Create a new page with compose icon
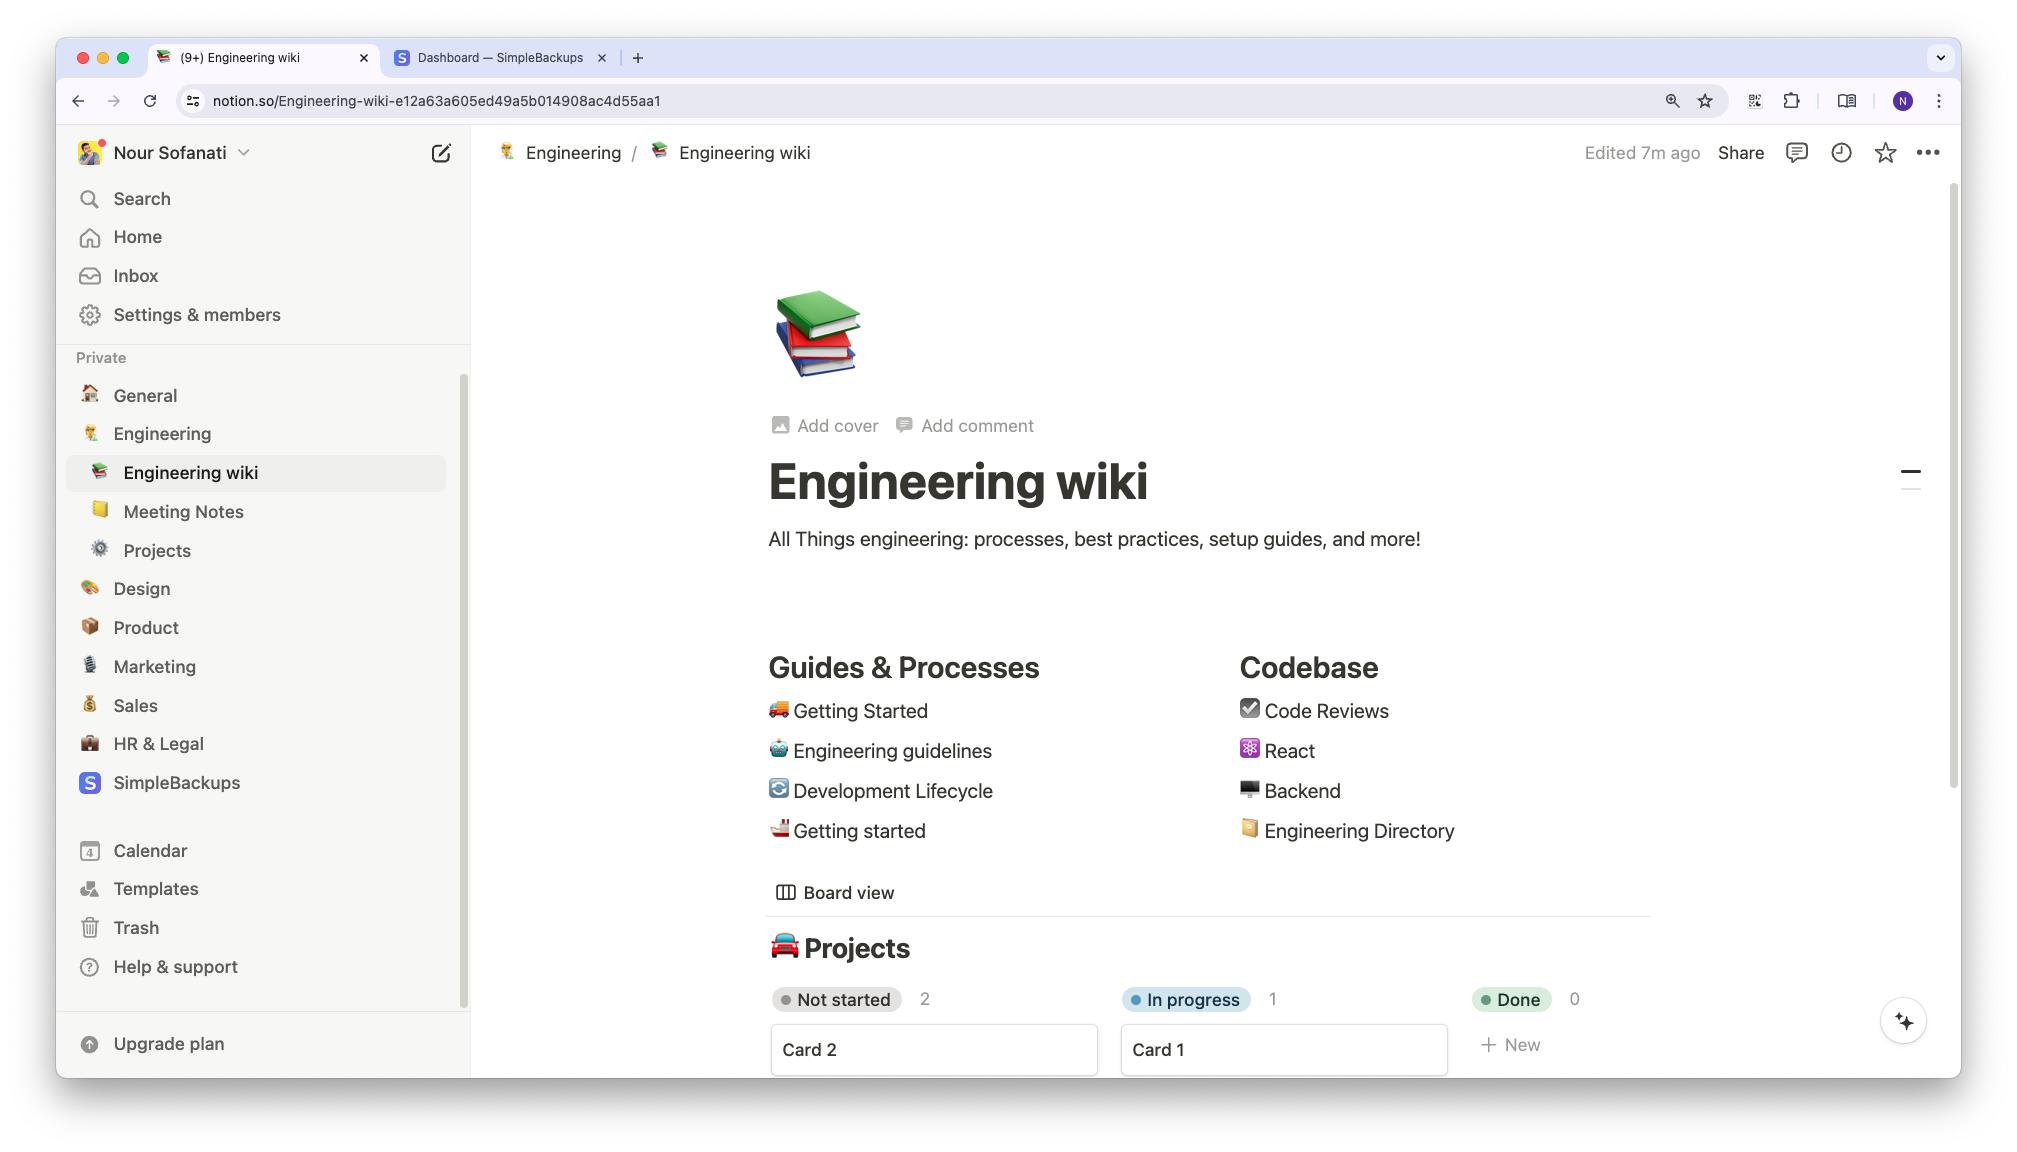This screenshot has width=2017, height=1152. point(440,153)
